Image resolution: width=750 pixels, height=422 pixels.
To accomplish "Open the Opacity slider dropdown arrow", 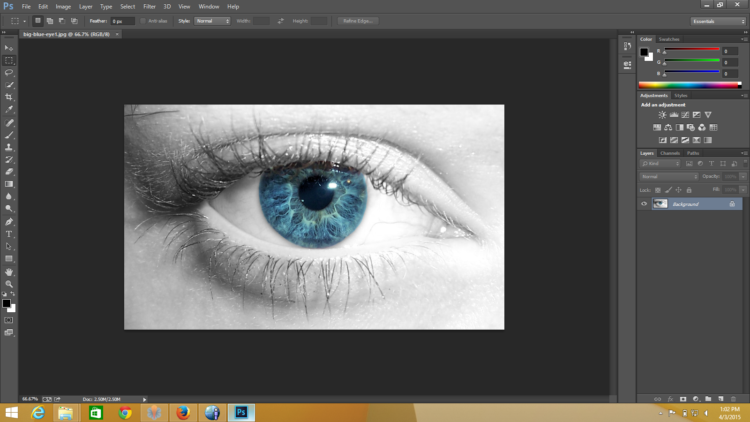I will tap(743, 177).
